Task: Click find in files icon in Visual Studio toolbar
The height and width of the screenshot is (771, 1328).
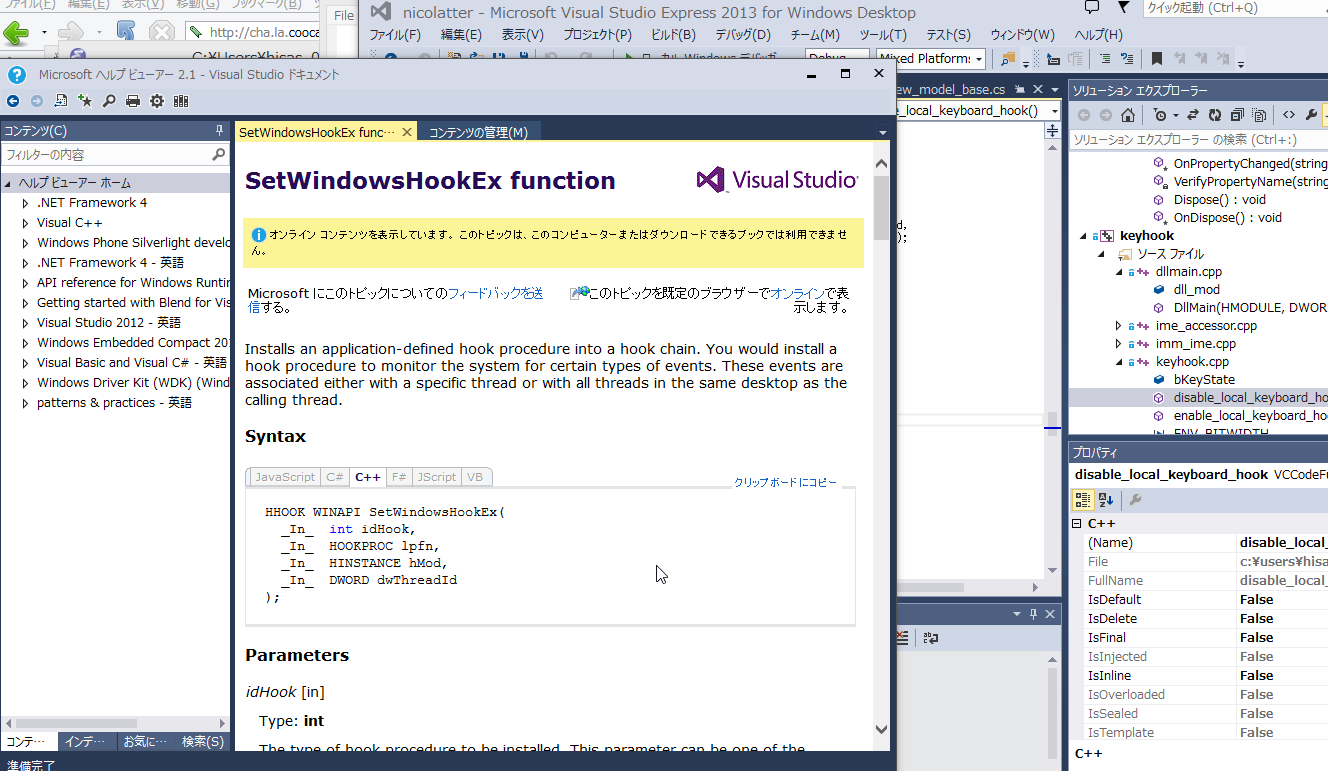Action: [x=1007, y=59]
